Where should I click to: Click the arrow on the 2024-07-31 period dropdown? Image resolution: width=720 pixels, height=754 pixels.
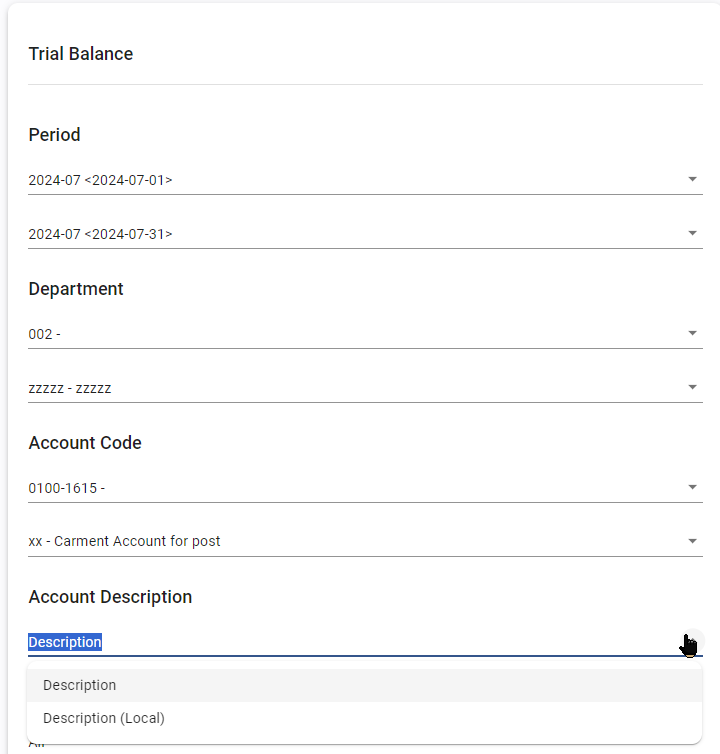coord(692,234)
